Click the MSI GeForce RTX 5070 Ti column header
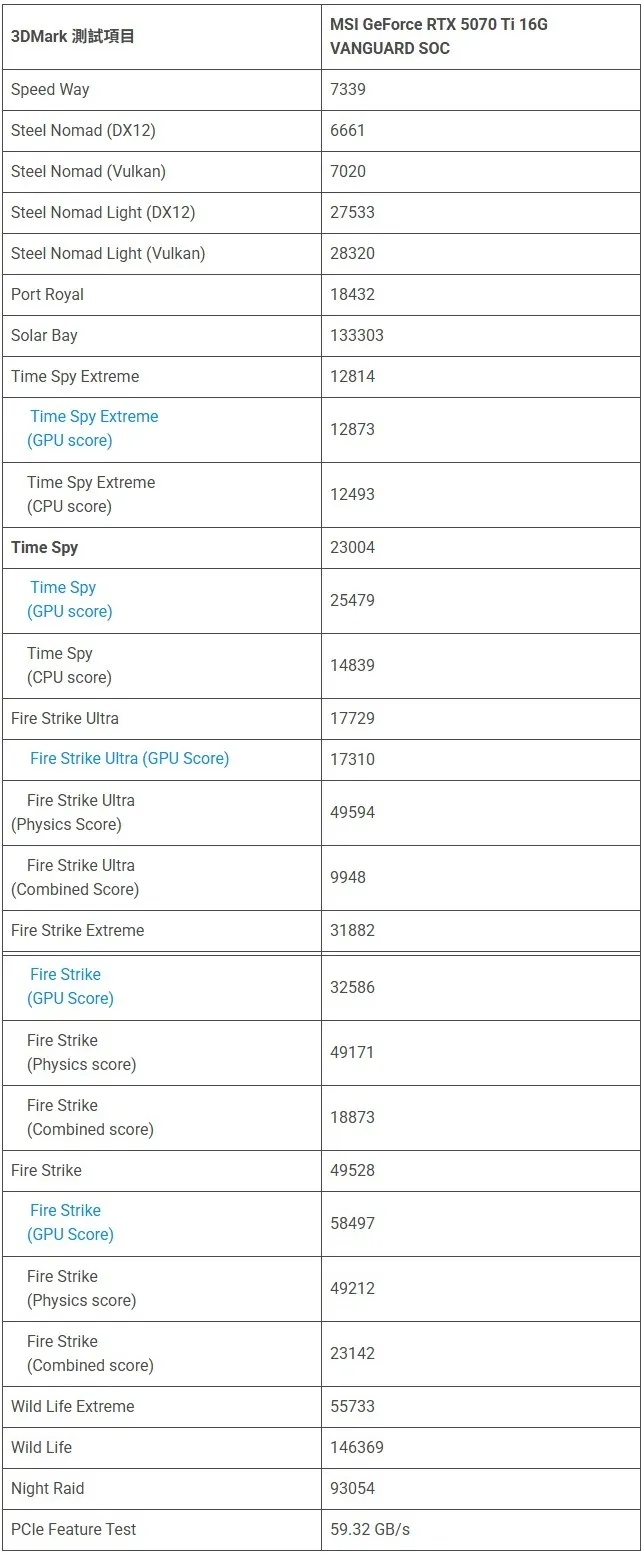This screenshot has width=642, height=1555. [439, 36]
